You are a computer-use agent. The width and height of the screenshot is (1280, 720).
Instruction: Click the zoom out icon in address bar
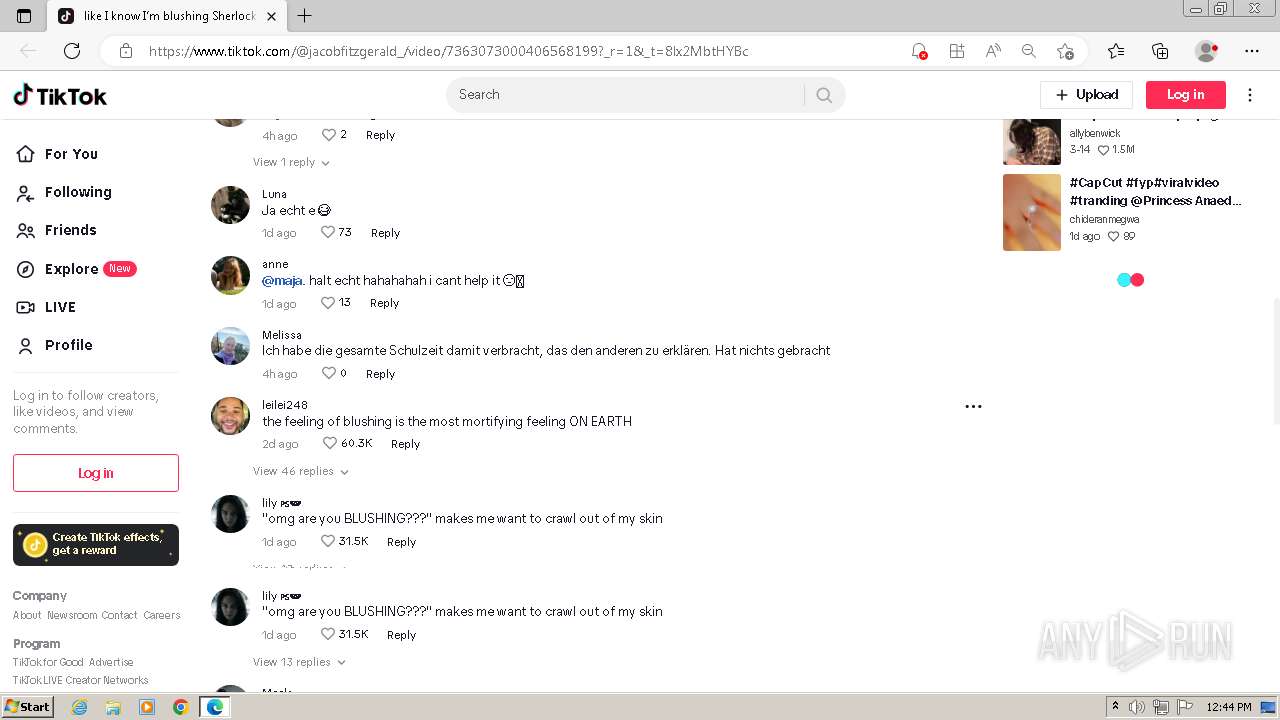coord(1029,51)
